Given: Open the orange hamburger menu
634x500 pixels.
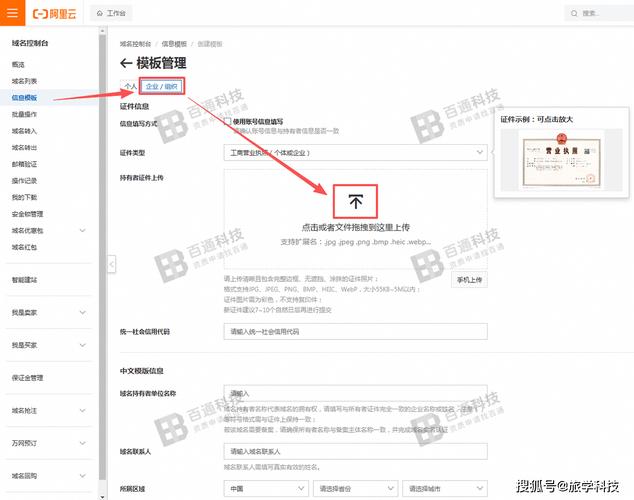Looking at the screenshot, I should point(13,13).
